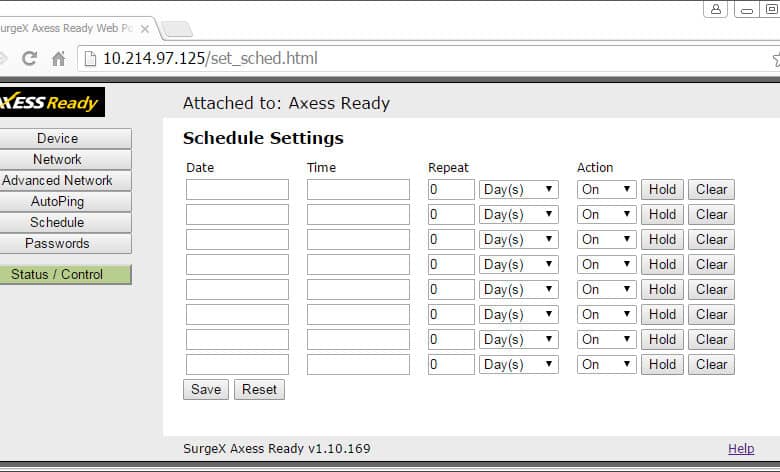Screen dimensions: 780x472
Task: Click Hold in the first schedule row
Action: click(x=662, y=189)
